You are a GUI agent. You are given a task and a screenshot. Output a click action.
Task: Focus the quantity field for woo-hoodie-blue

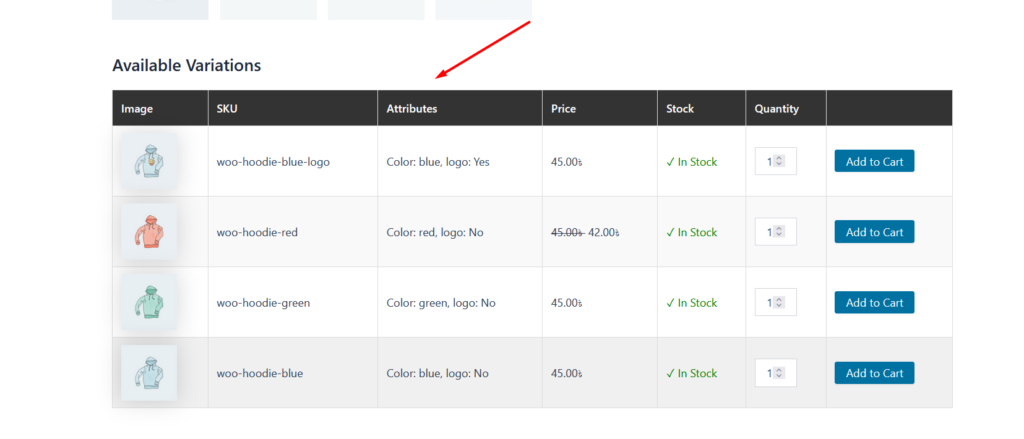(771, 373)
